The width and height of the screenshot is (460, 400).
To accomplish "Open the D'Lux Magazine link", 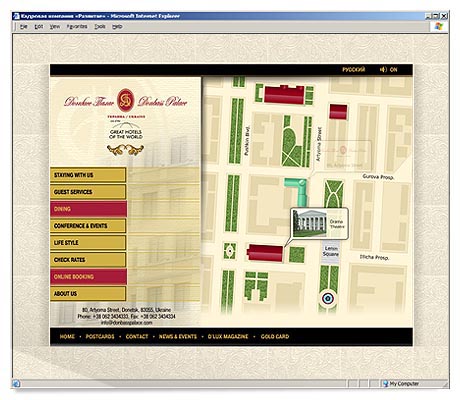I will (x=228, y=336).
